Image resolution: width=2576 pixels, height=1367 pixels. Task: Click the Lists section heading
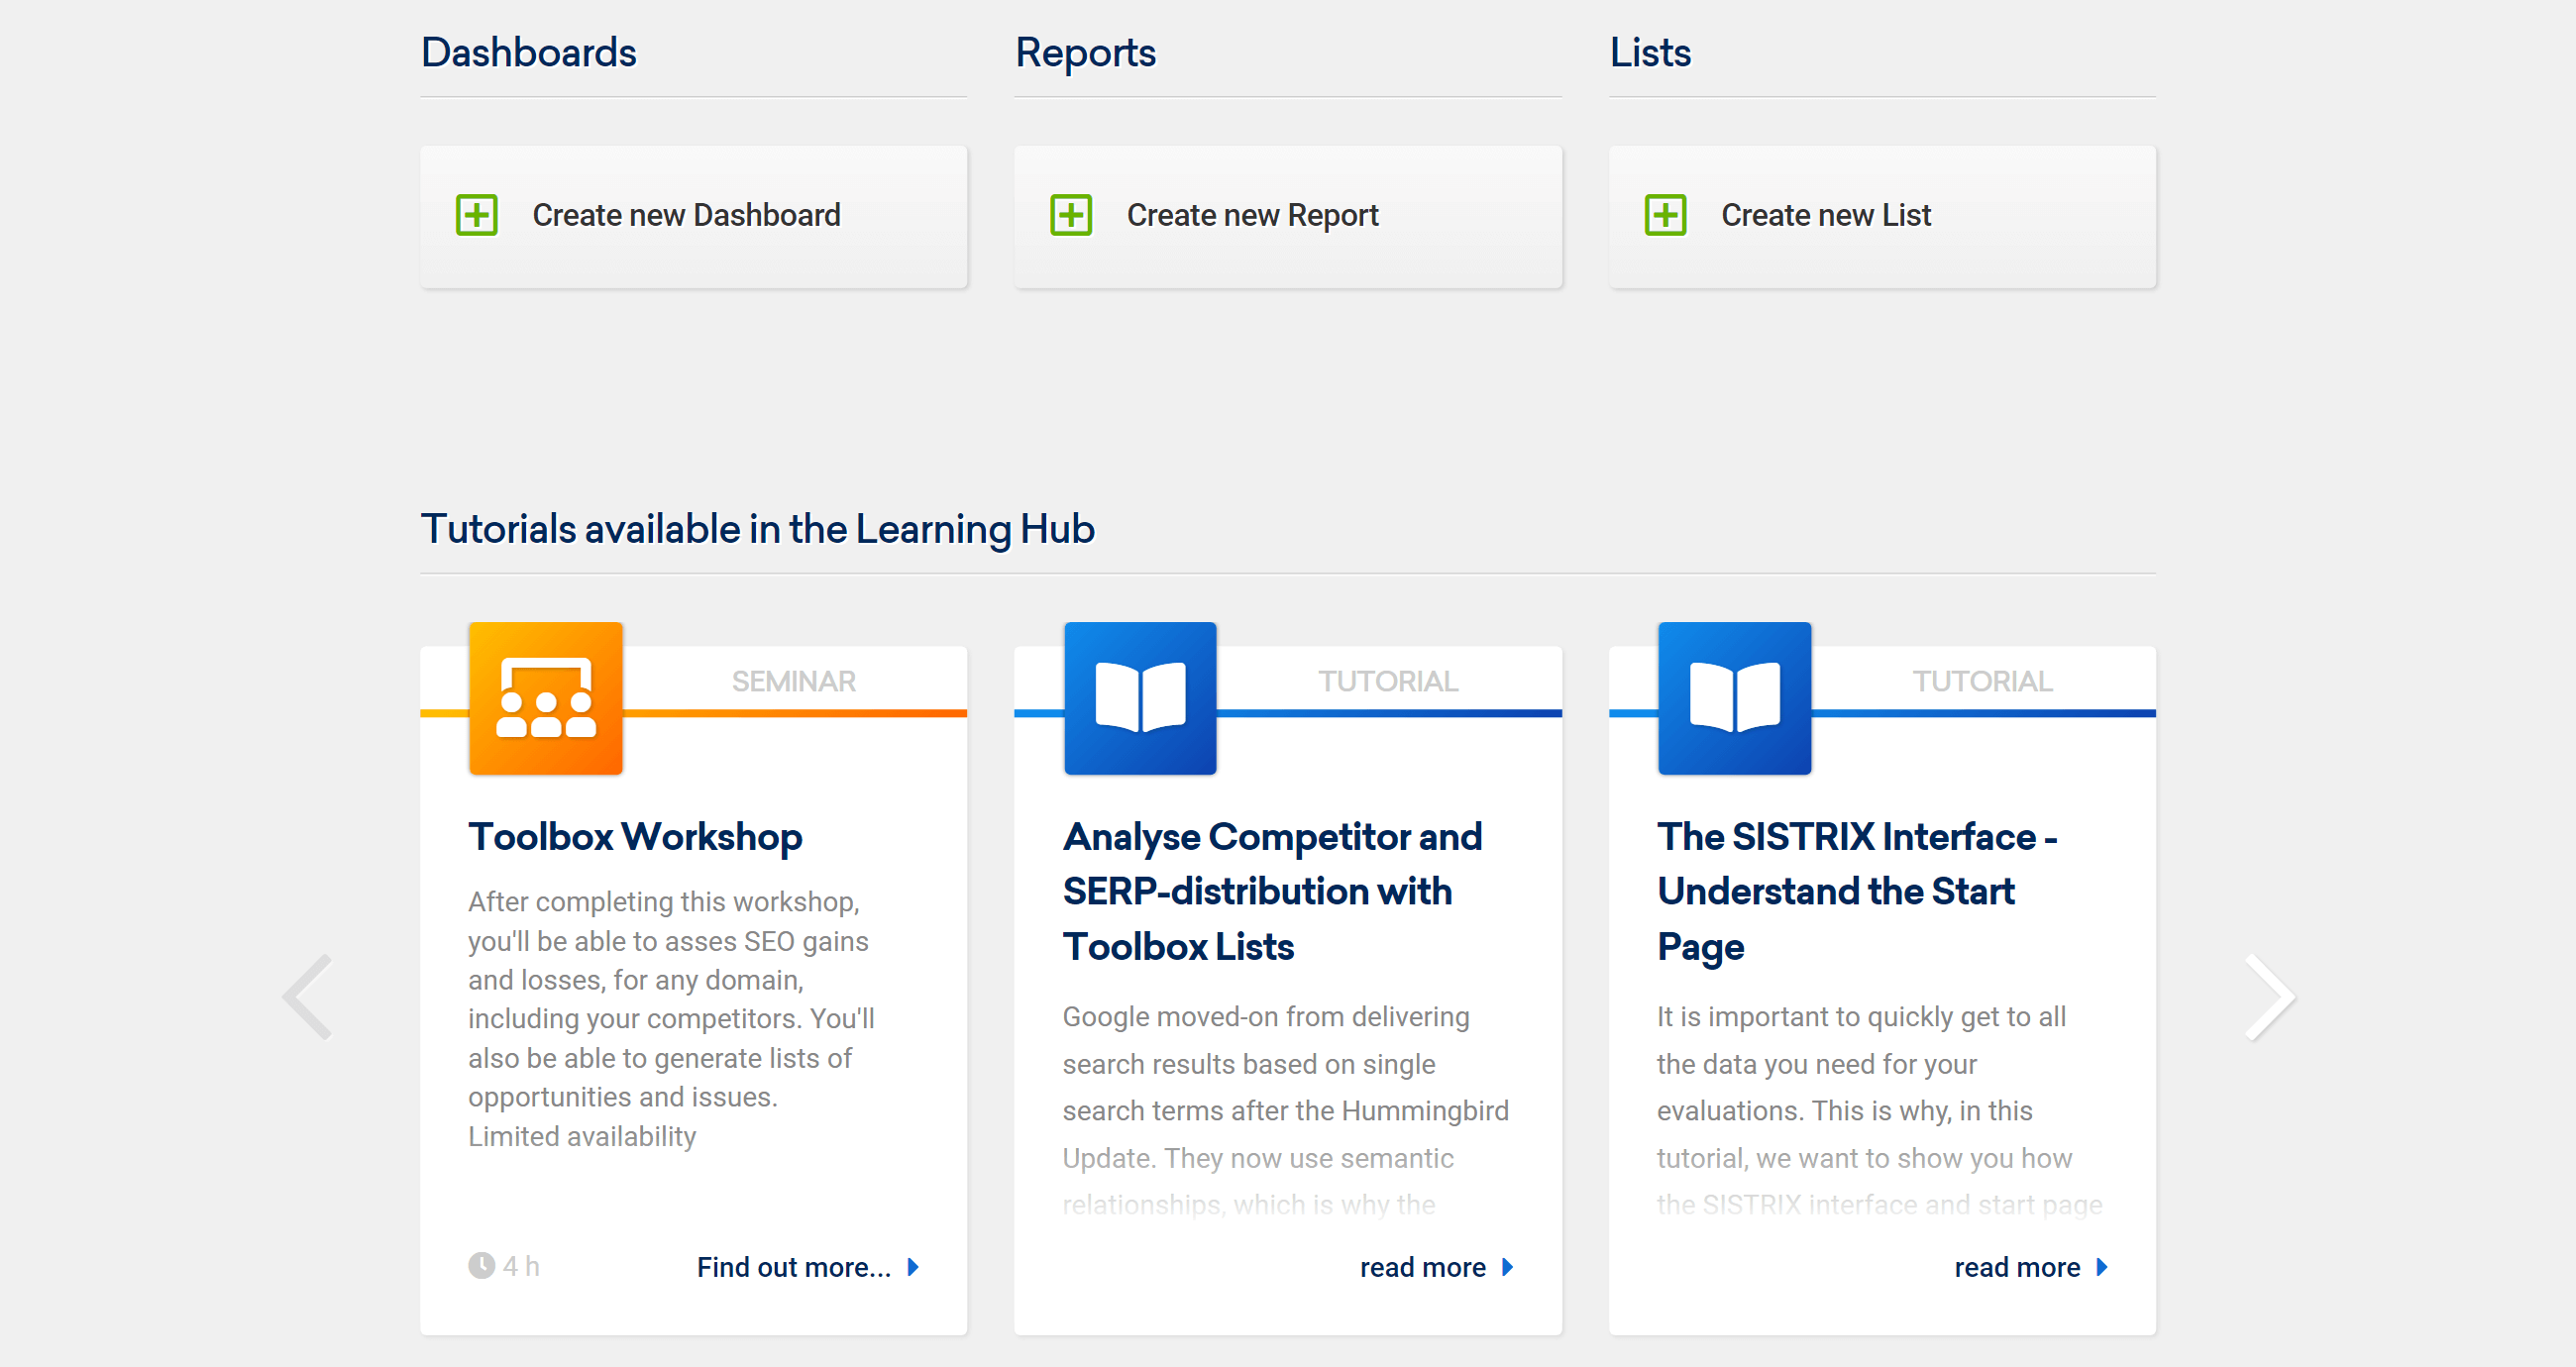[x=1650, y=52]
